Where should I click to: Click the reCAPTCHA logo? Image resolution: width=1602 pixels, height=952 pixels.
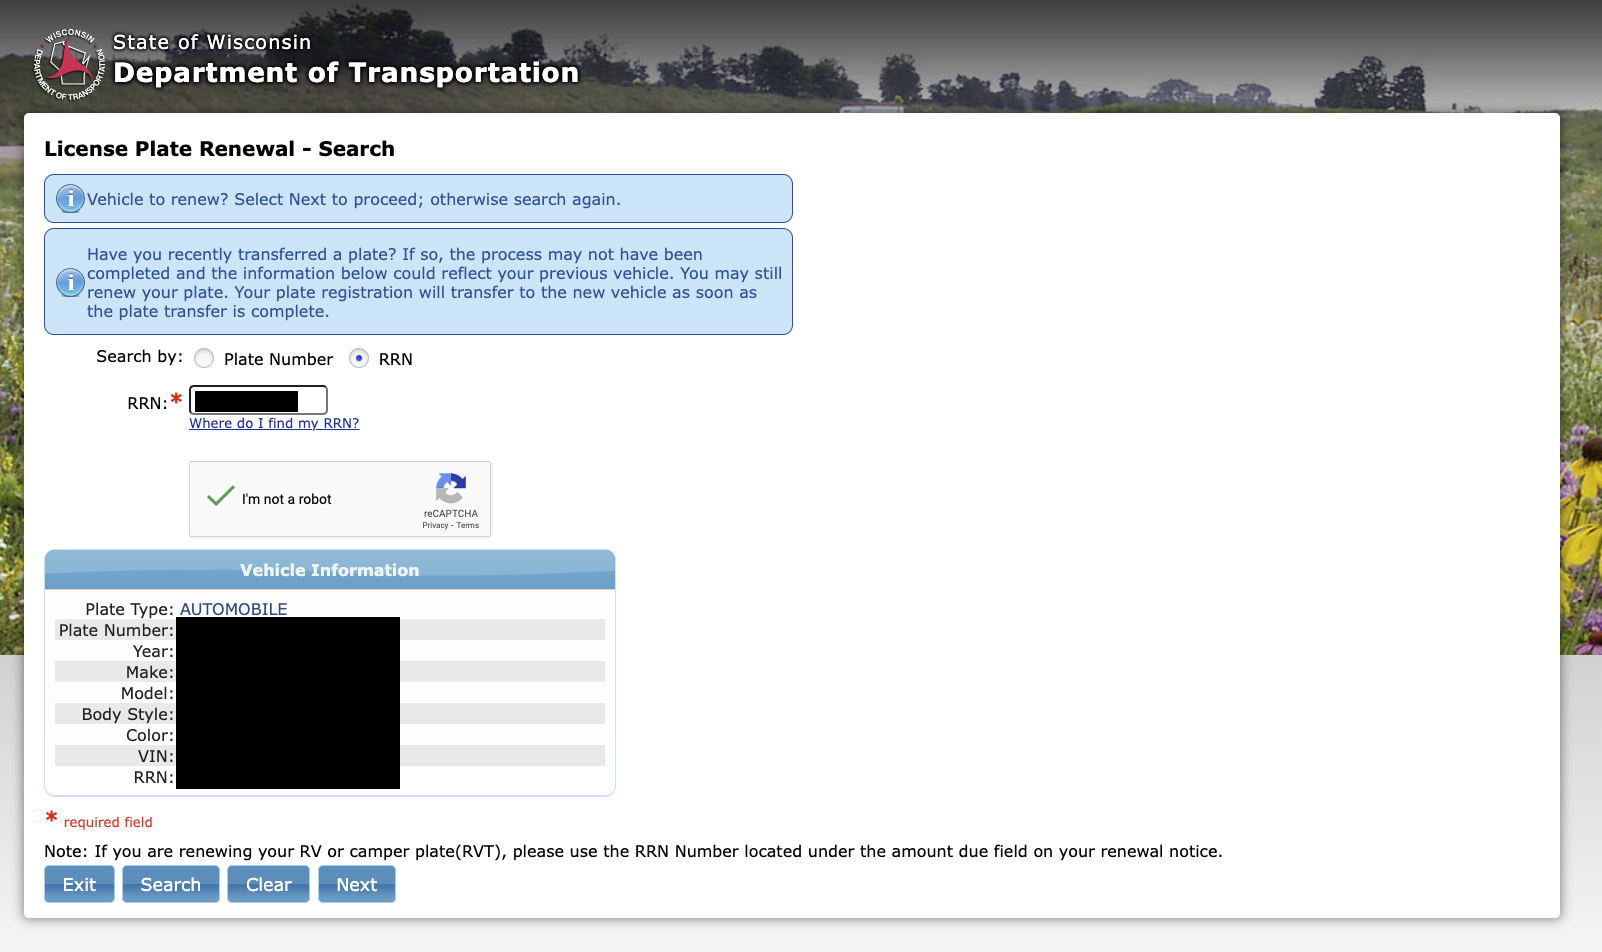[x=450, y=488]
